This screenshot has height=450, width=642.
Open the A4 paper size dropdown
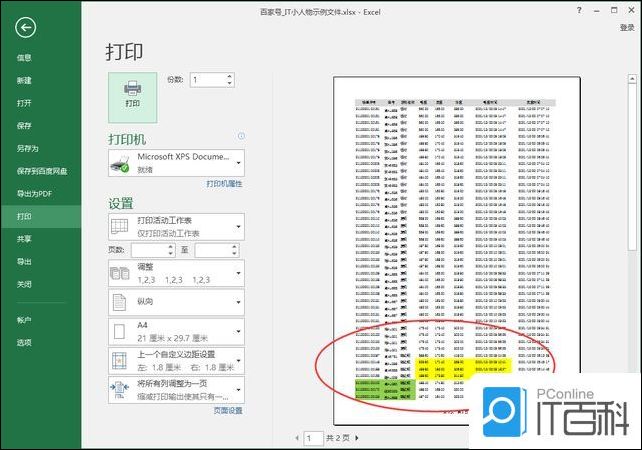coord(176,332)
